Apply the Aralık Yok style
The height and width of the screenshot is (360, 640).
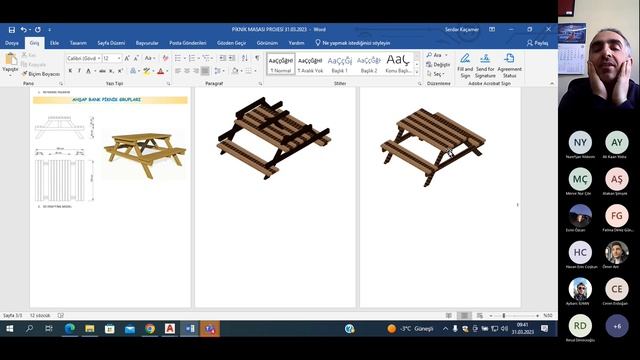(310, 64)
